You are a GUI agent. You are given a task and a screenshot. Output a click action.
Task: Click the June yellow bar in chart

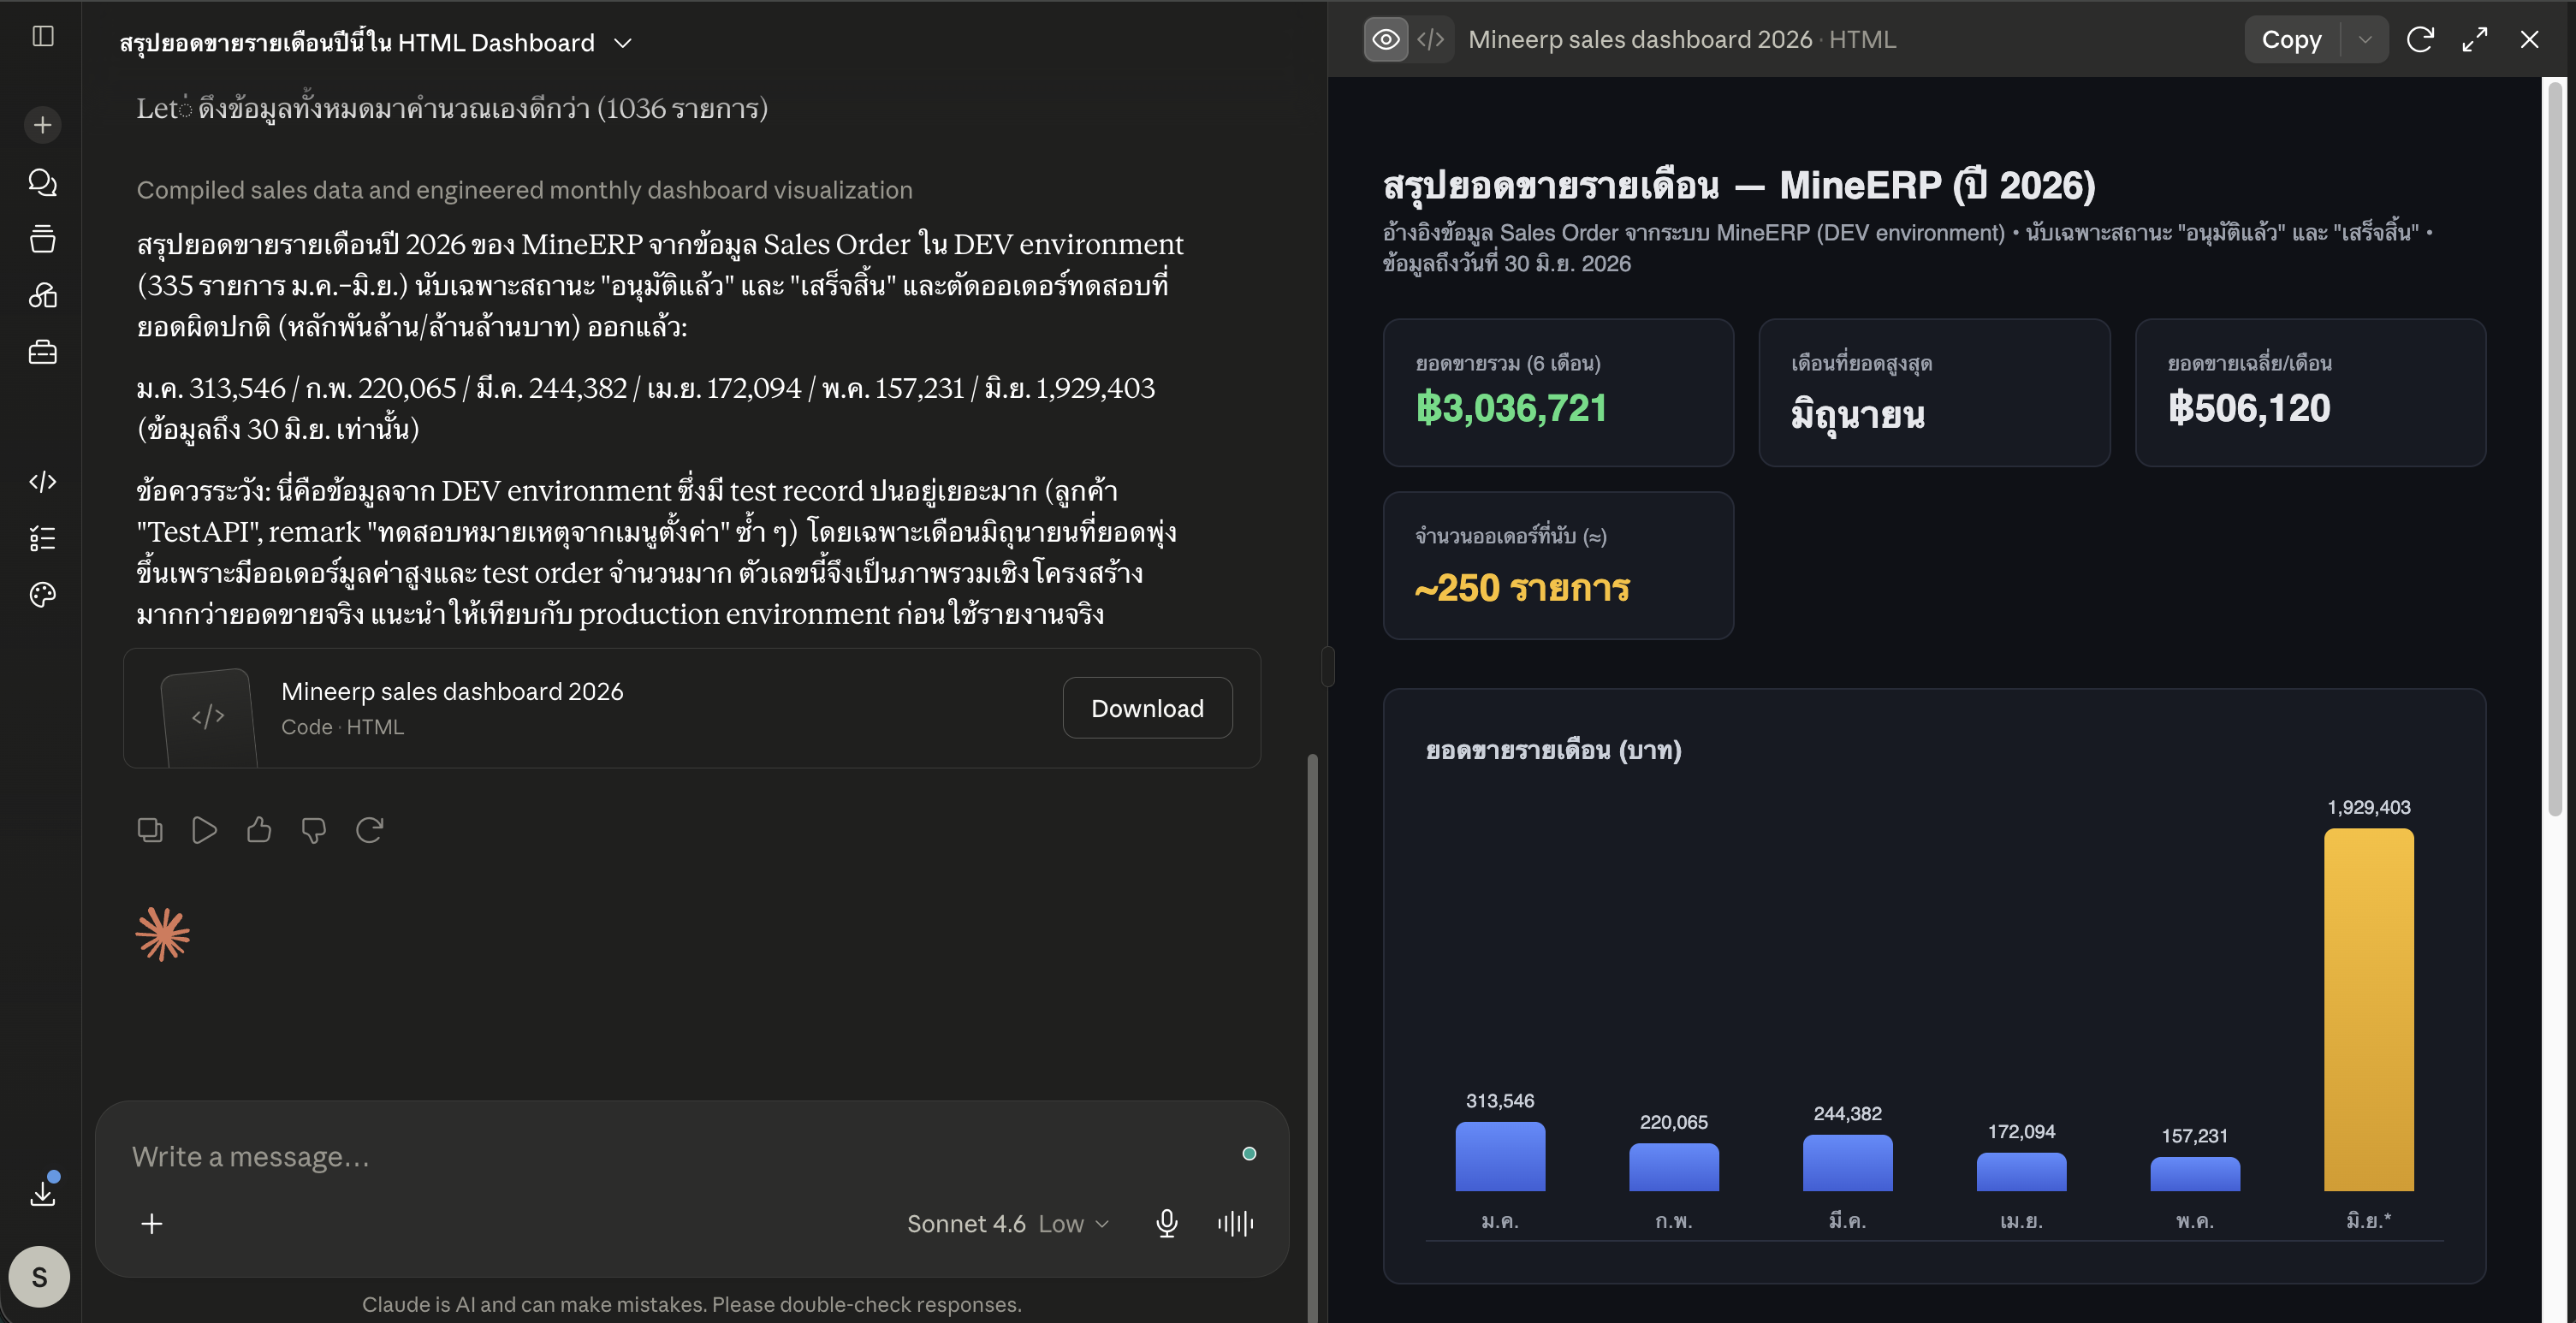tap(2369, 1010)
